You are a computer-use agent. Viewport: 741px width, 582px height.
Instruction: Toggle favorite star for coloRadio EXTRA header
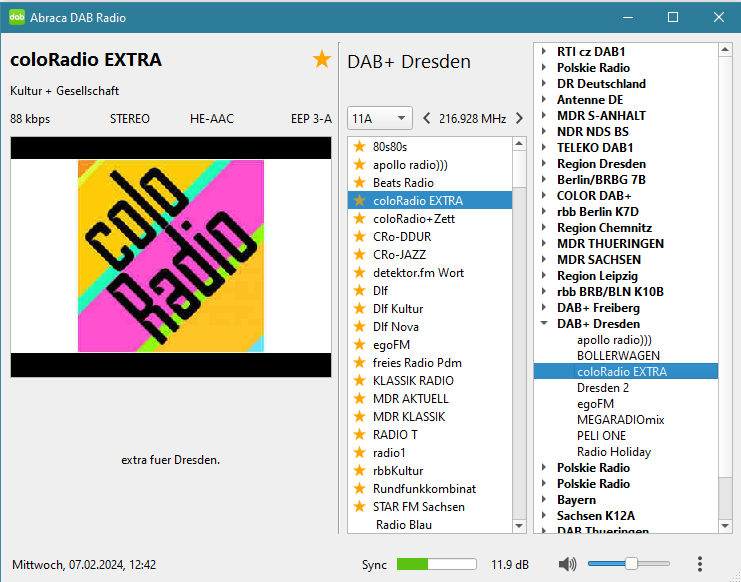321,60
